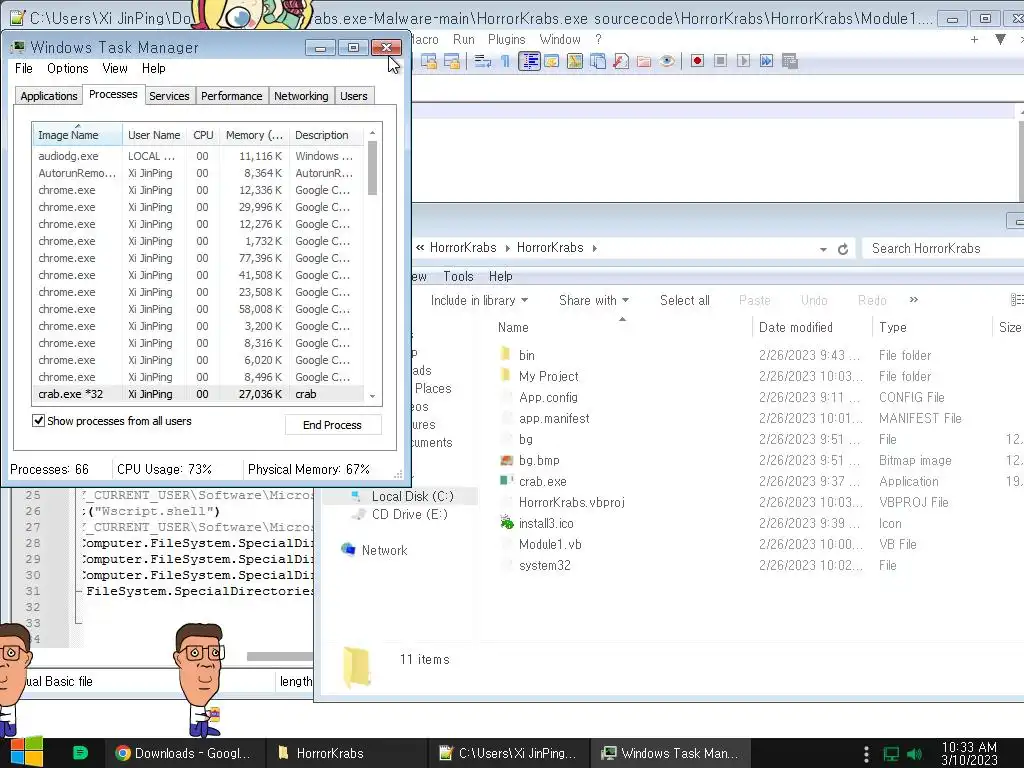The height and width of the screenshot is (768, 1024).
Task: Open the Notepad++ Plugins menu
Action: point(506,40)
